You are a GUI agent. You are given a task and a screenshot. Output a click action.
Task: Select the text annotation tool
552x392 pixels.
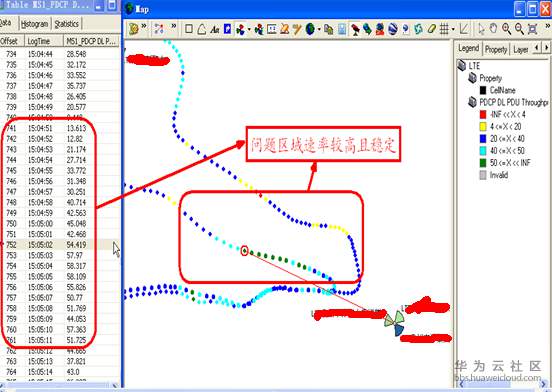215,30
